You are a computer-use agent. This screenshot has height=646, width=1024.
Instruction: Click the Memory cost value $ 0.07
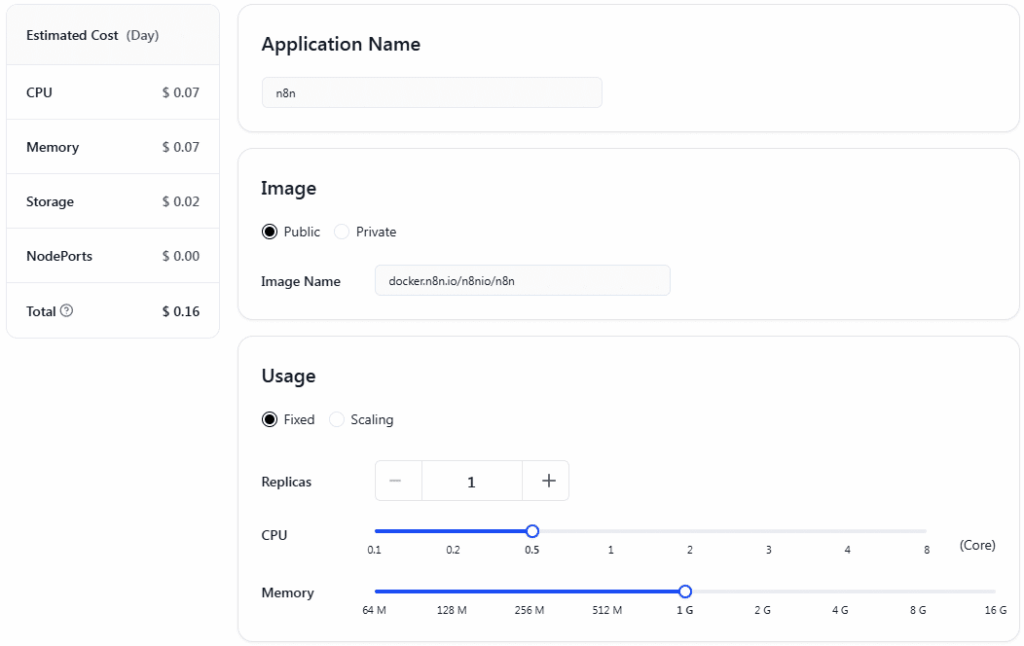tap(181, 147)
